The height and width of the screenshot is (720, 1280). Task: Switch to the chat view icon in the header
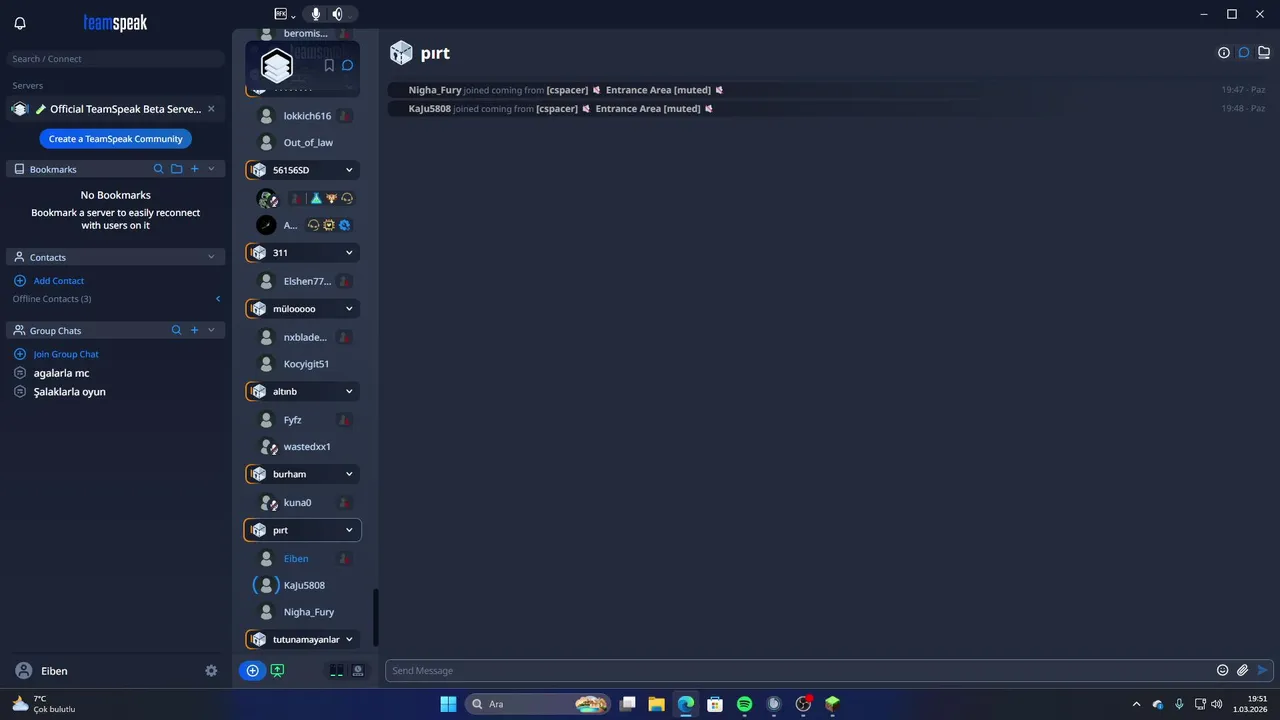point(1244,53)
